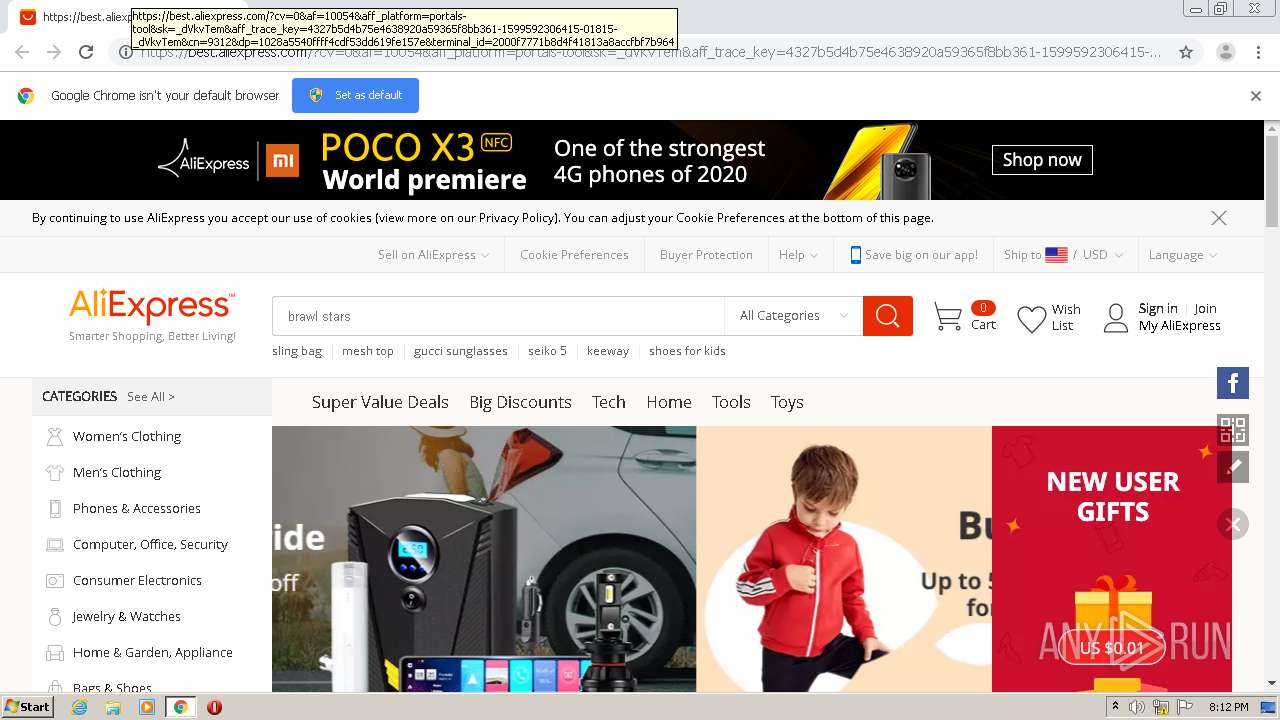This screenshot has width=1280, height=720.
Task: Click the orange search magnifier button
Action: [888, 316]
